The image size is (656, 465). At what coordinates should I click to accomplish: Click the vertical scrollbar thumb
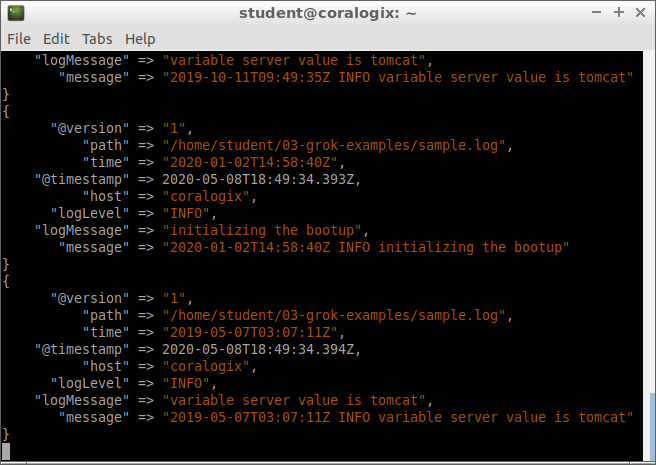(x=652, y=427)
